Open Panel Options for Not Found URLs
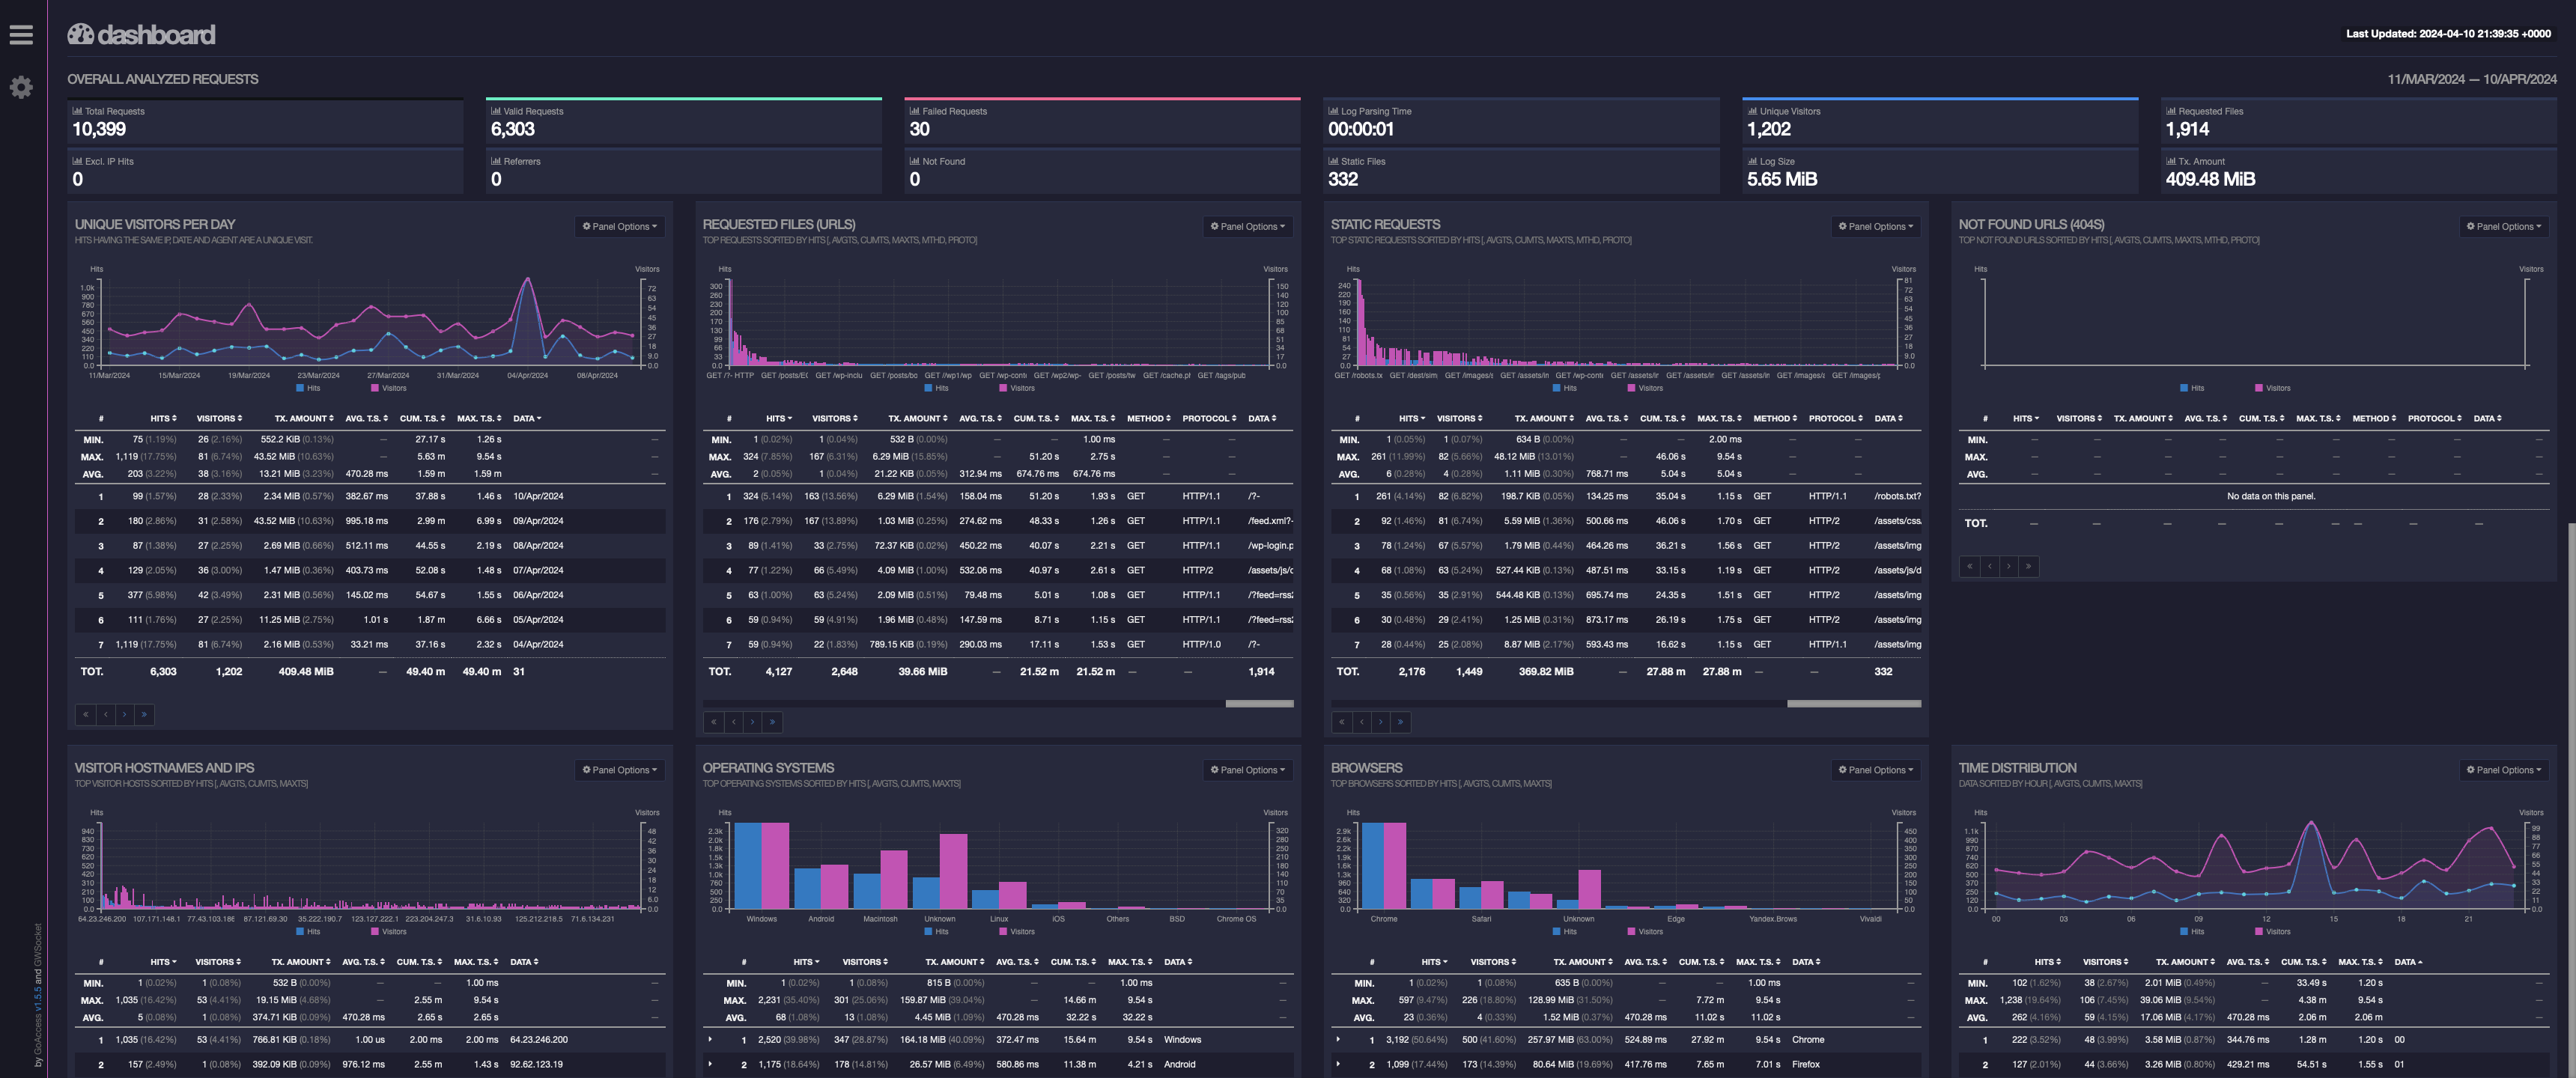This screenshot has height=1078, width=2576. [2505, 226]
